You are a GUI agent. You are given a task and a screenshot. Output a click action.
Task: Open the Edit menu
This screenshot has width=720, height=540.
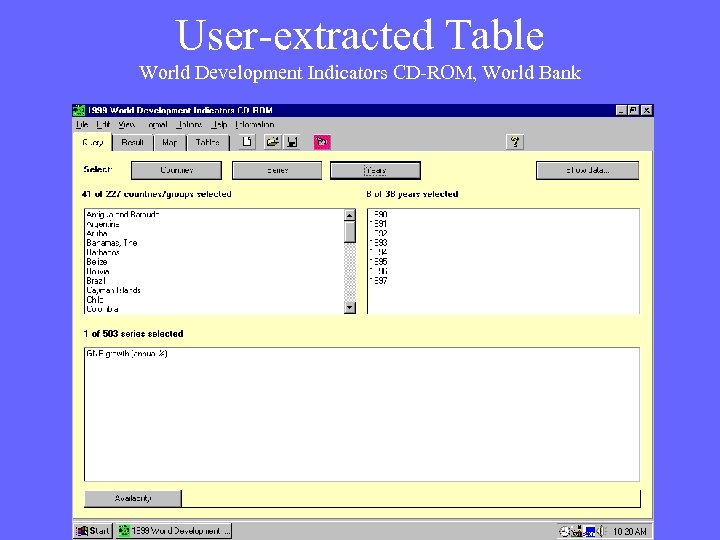pyautogui.click(x=103, y=124)
